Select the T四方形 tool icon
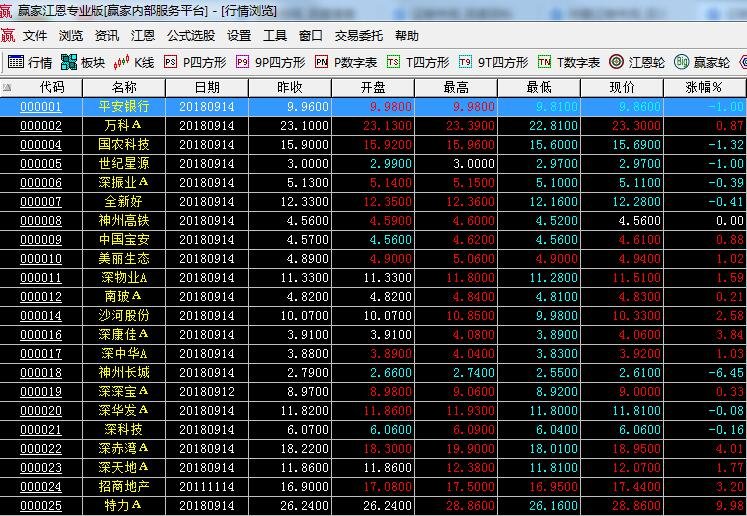This screenshot has width=747, height=516. click(394, 62)
